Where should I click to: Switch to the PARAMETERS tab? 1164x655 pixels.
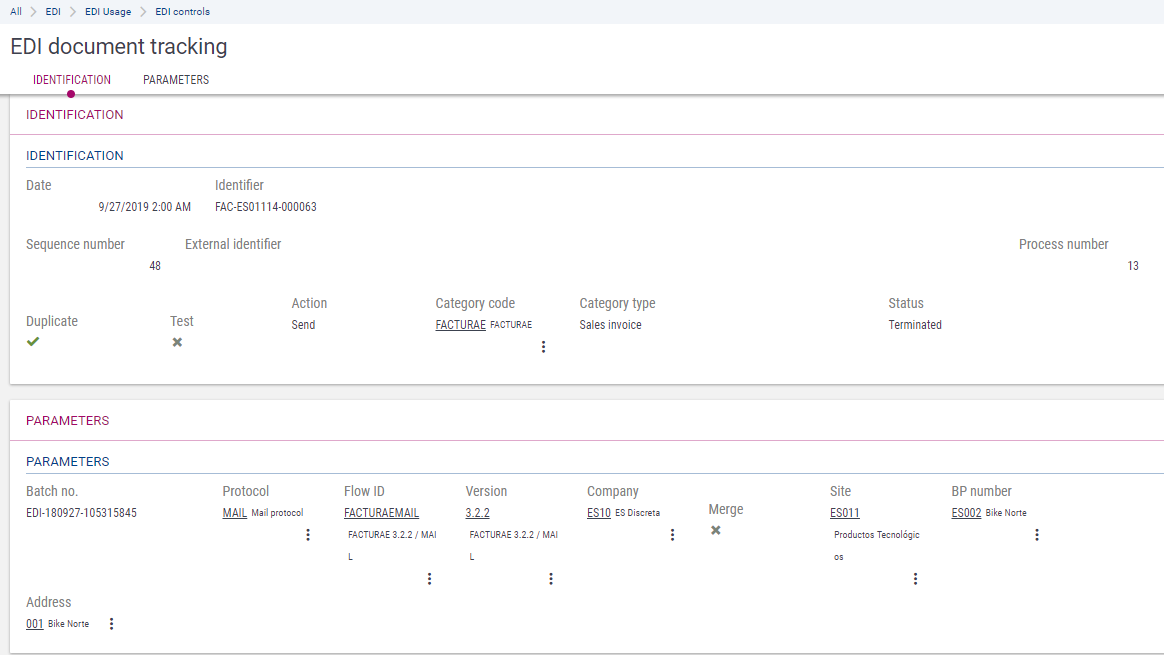pos(176,80)
